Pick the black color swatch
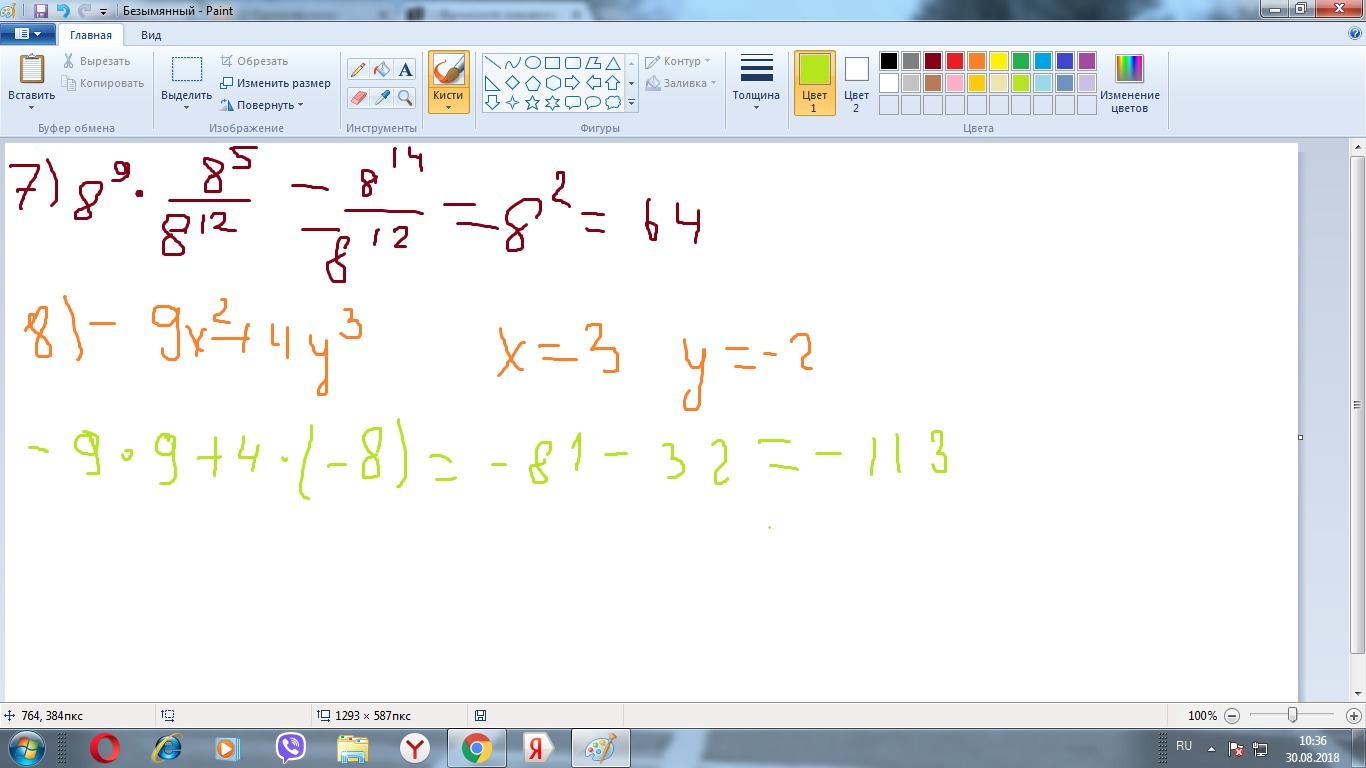 pyautogui.click(x=889, y=61)
